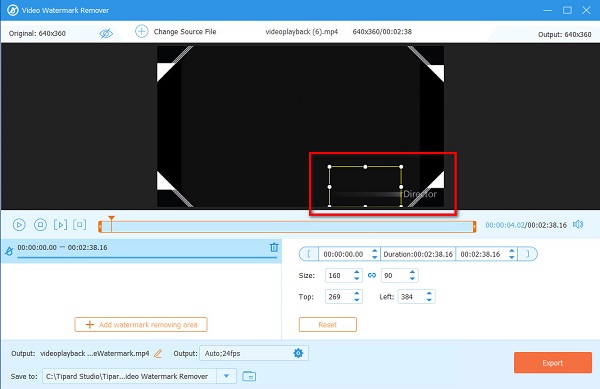600x389 pixels.
Task: Click the play-next-frame icon
Action: [60, 225]
